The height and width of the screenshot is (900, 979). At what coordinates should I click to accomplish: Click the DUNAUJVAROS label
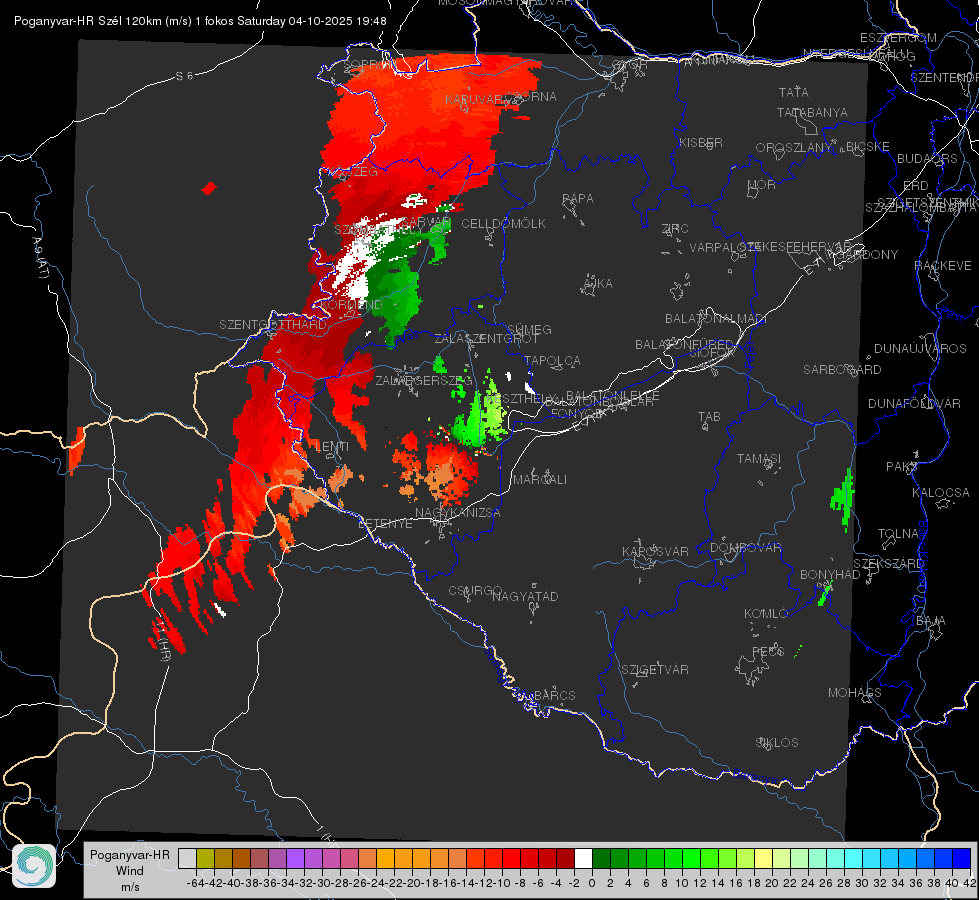pyautogui.click(x=920, y=349)
